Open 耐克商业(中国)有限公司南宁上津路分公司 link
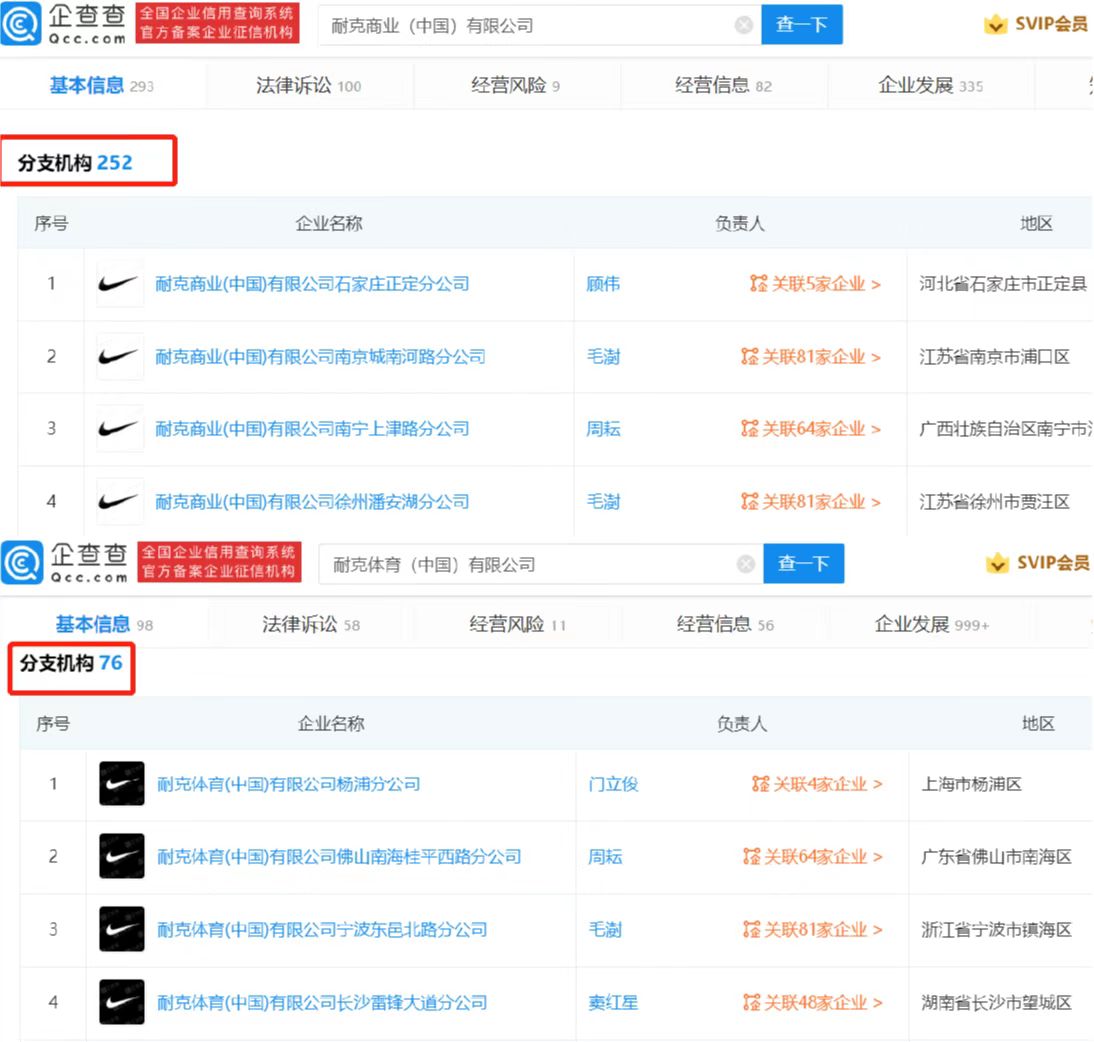Viewport: 1094px width, 1042px height. point(312,429)
